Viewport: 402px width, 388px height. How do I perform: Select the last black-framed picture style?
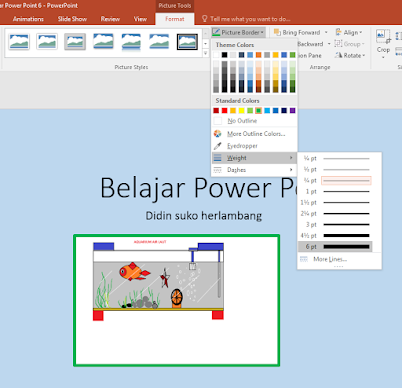tap(187, 42)
